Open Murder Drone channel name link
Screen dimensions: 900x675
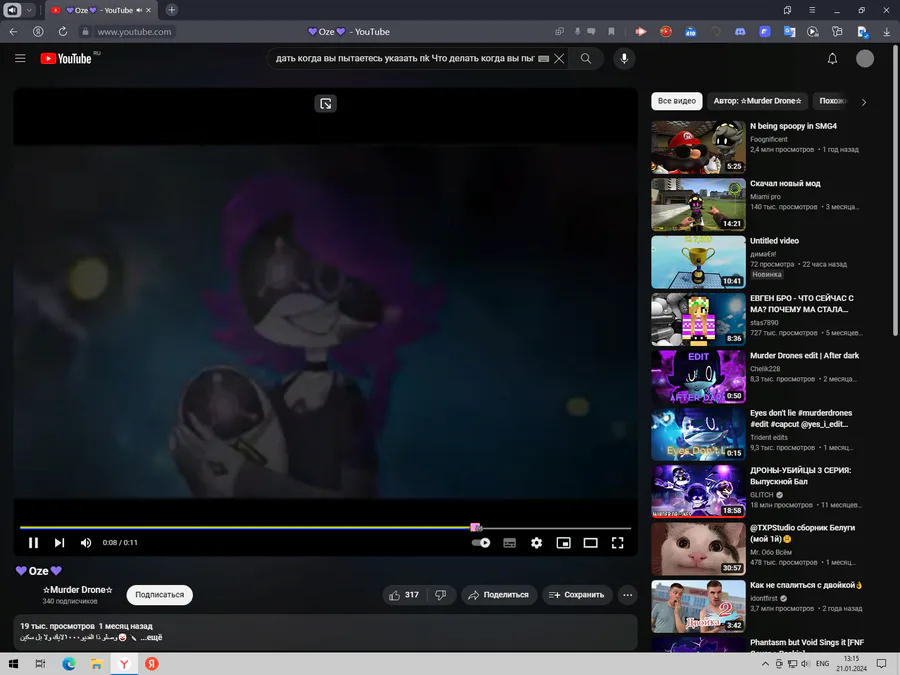[x=77, y=589]
